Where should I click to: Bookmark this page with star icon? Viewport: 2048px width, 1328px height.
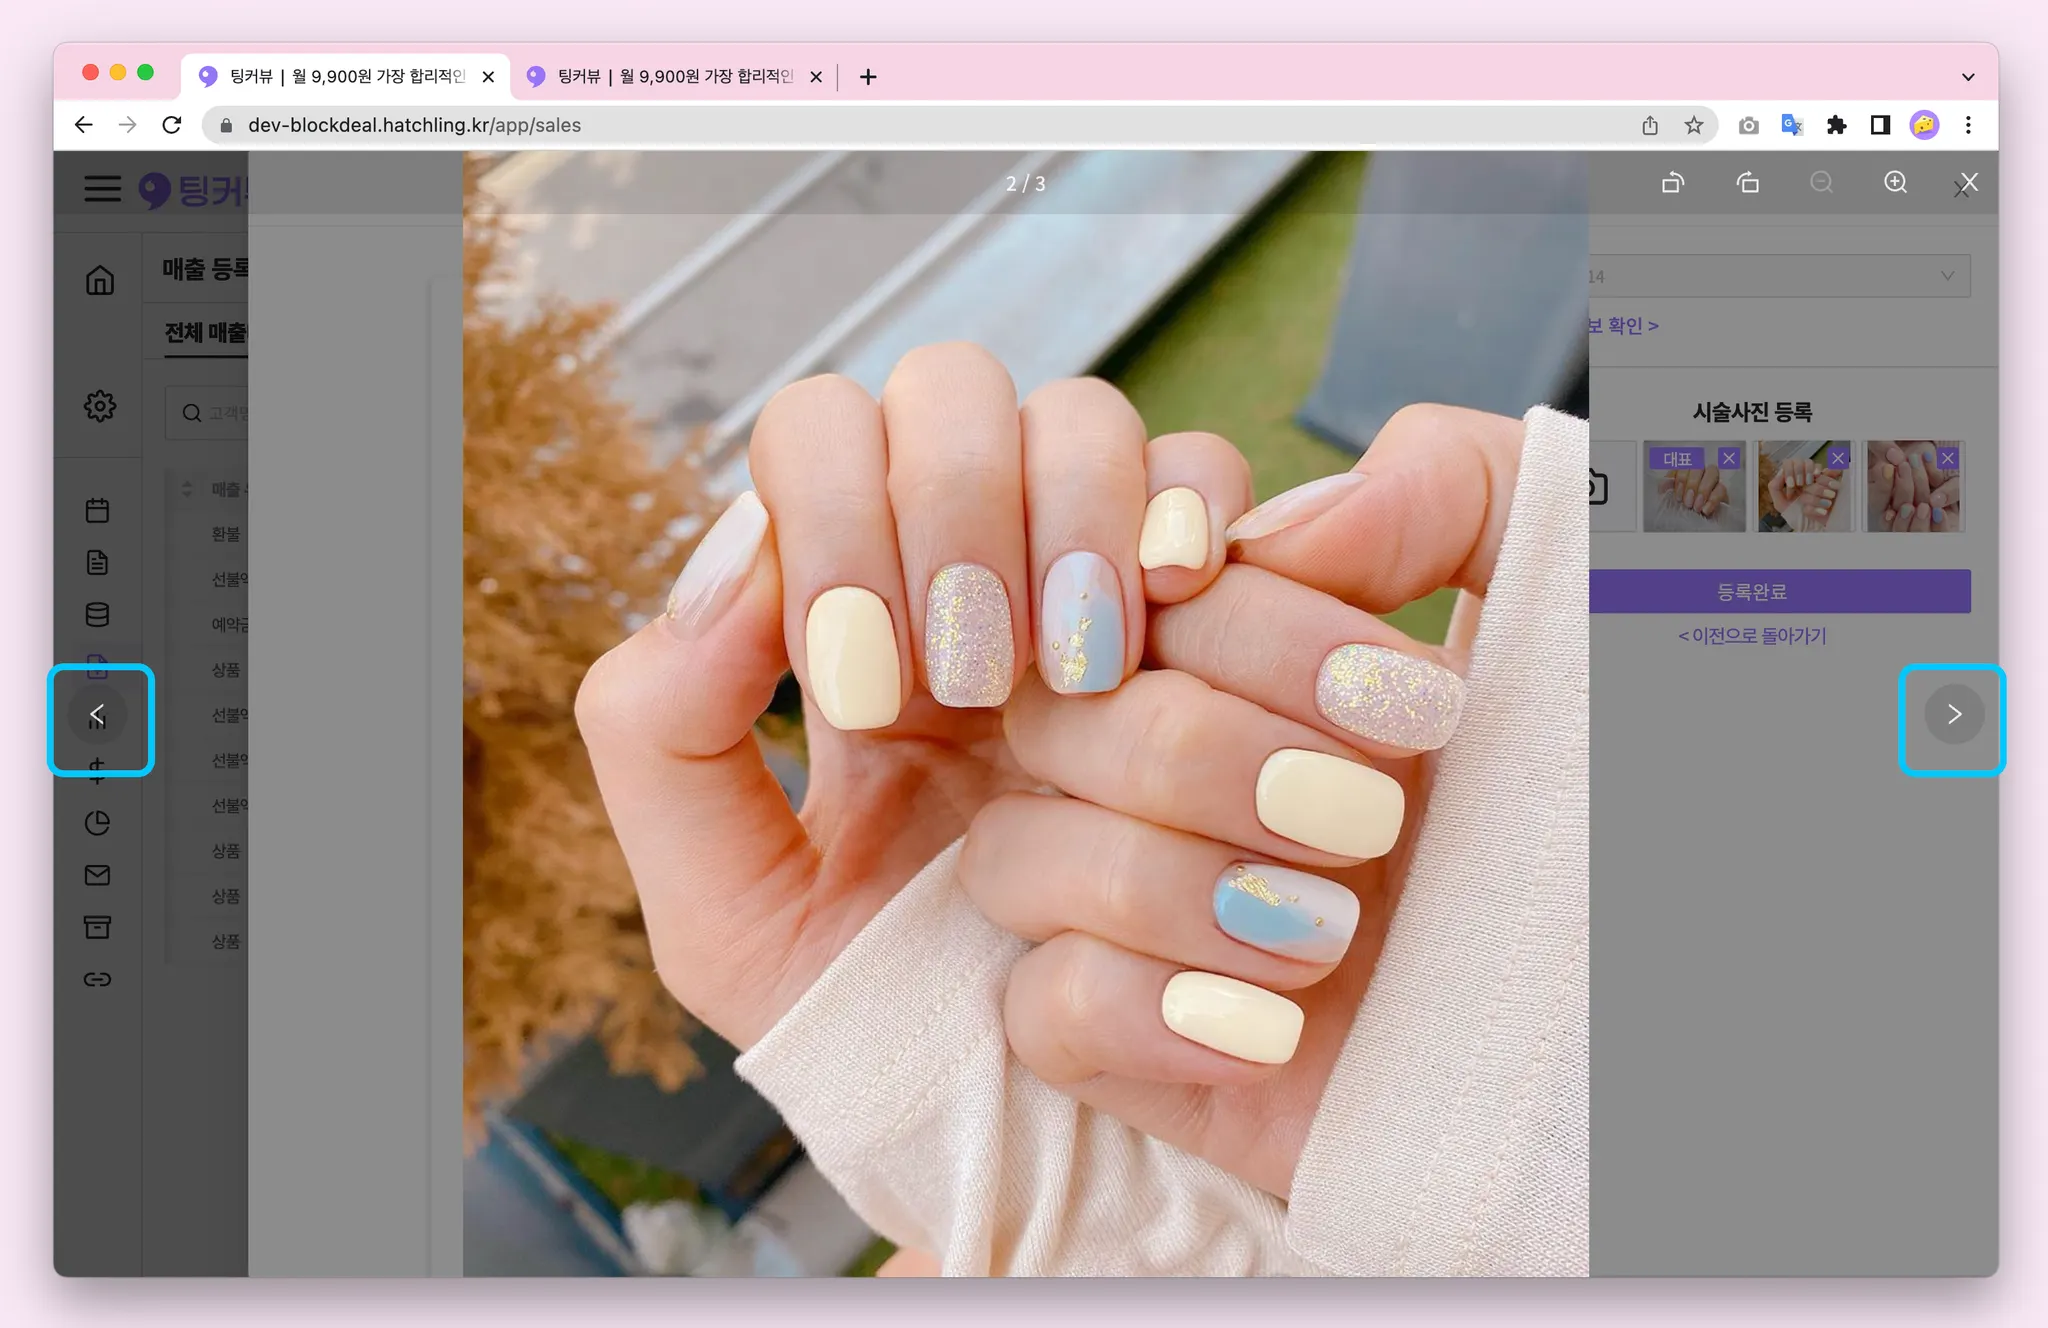[1693, 125]
